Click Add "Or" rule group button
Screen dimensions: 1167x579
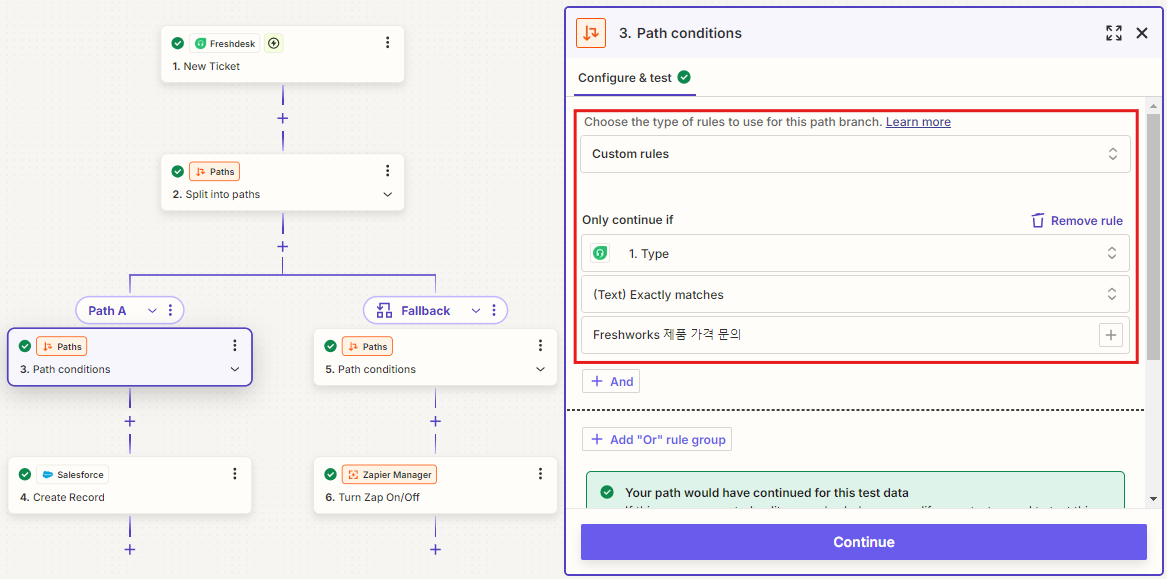pyautogui.click(x=657, y=439)
